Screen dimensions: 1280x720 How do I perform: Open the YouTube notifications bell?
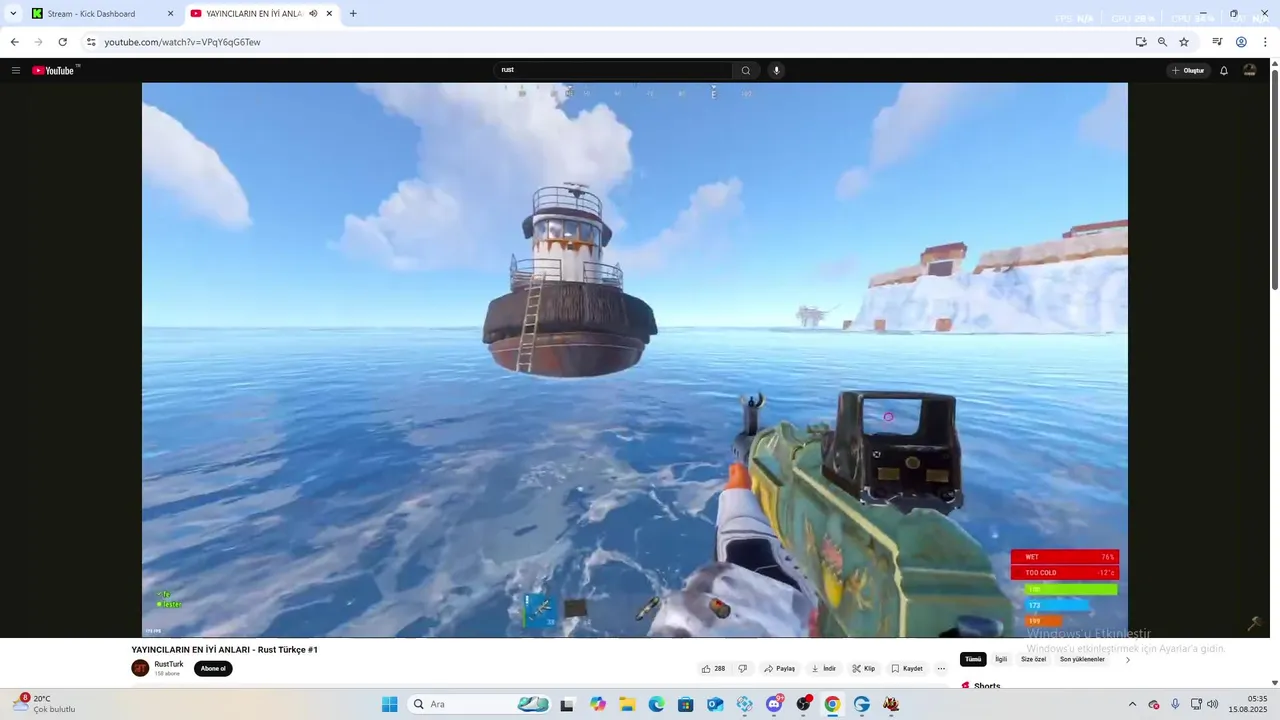1224,70
